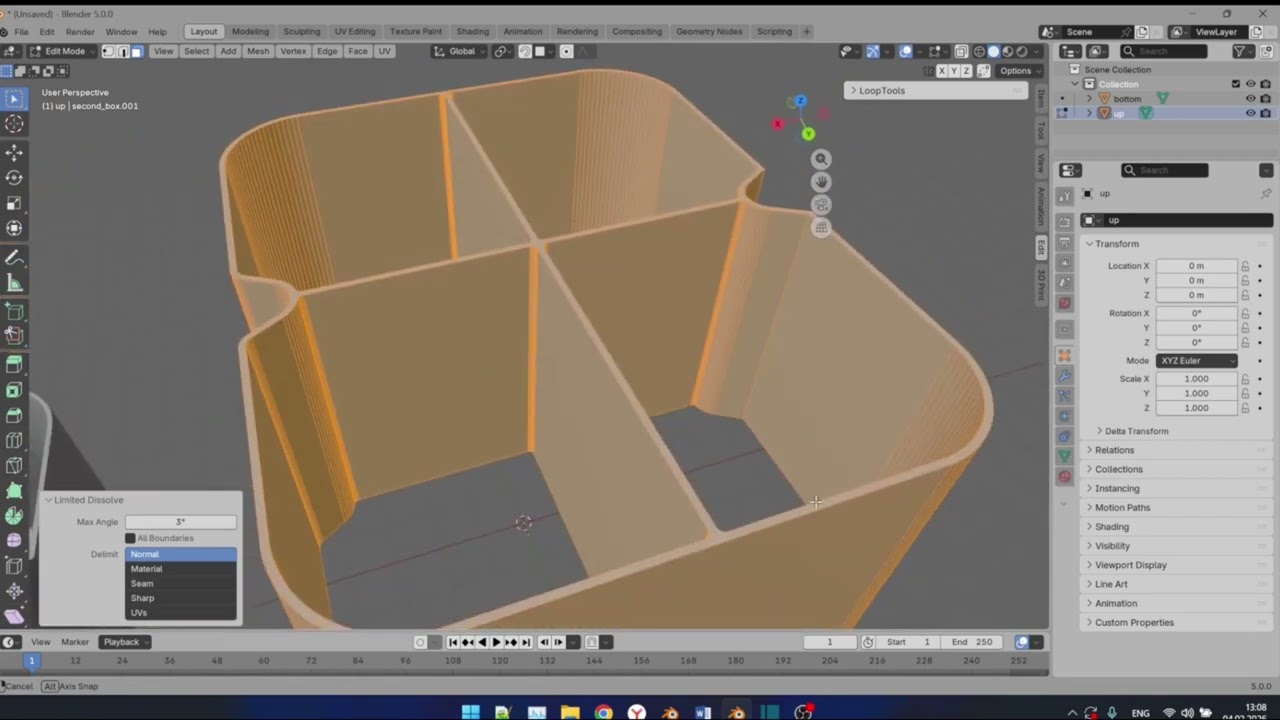Enable the All Boundaries checkbox
Image resolution: width=1280 pixels, height=720 pixels.
click(x=130, y=538)
